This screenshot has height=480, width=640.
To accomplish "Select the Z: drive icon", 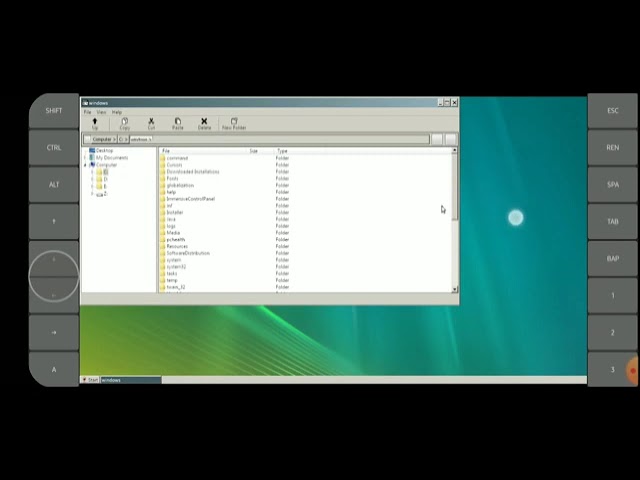I will [99, 194].
